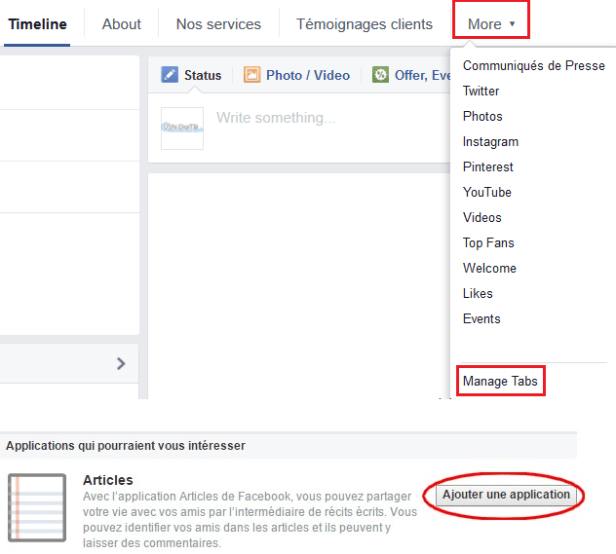
Task: Click the Photo / Video composer link
Action: pyautogui.click(x=308, y=75)
